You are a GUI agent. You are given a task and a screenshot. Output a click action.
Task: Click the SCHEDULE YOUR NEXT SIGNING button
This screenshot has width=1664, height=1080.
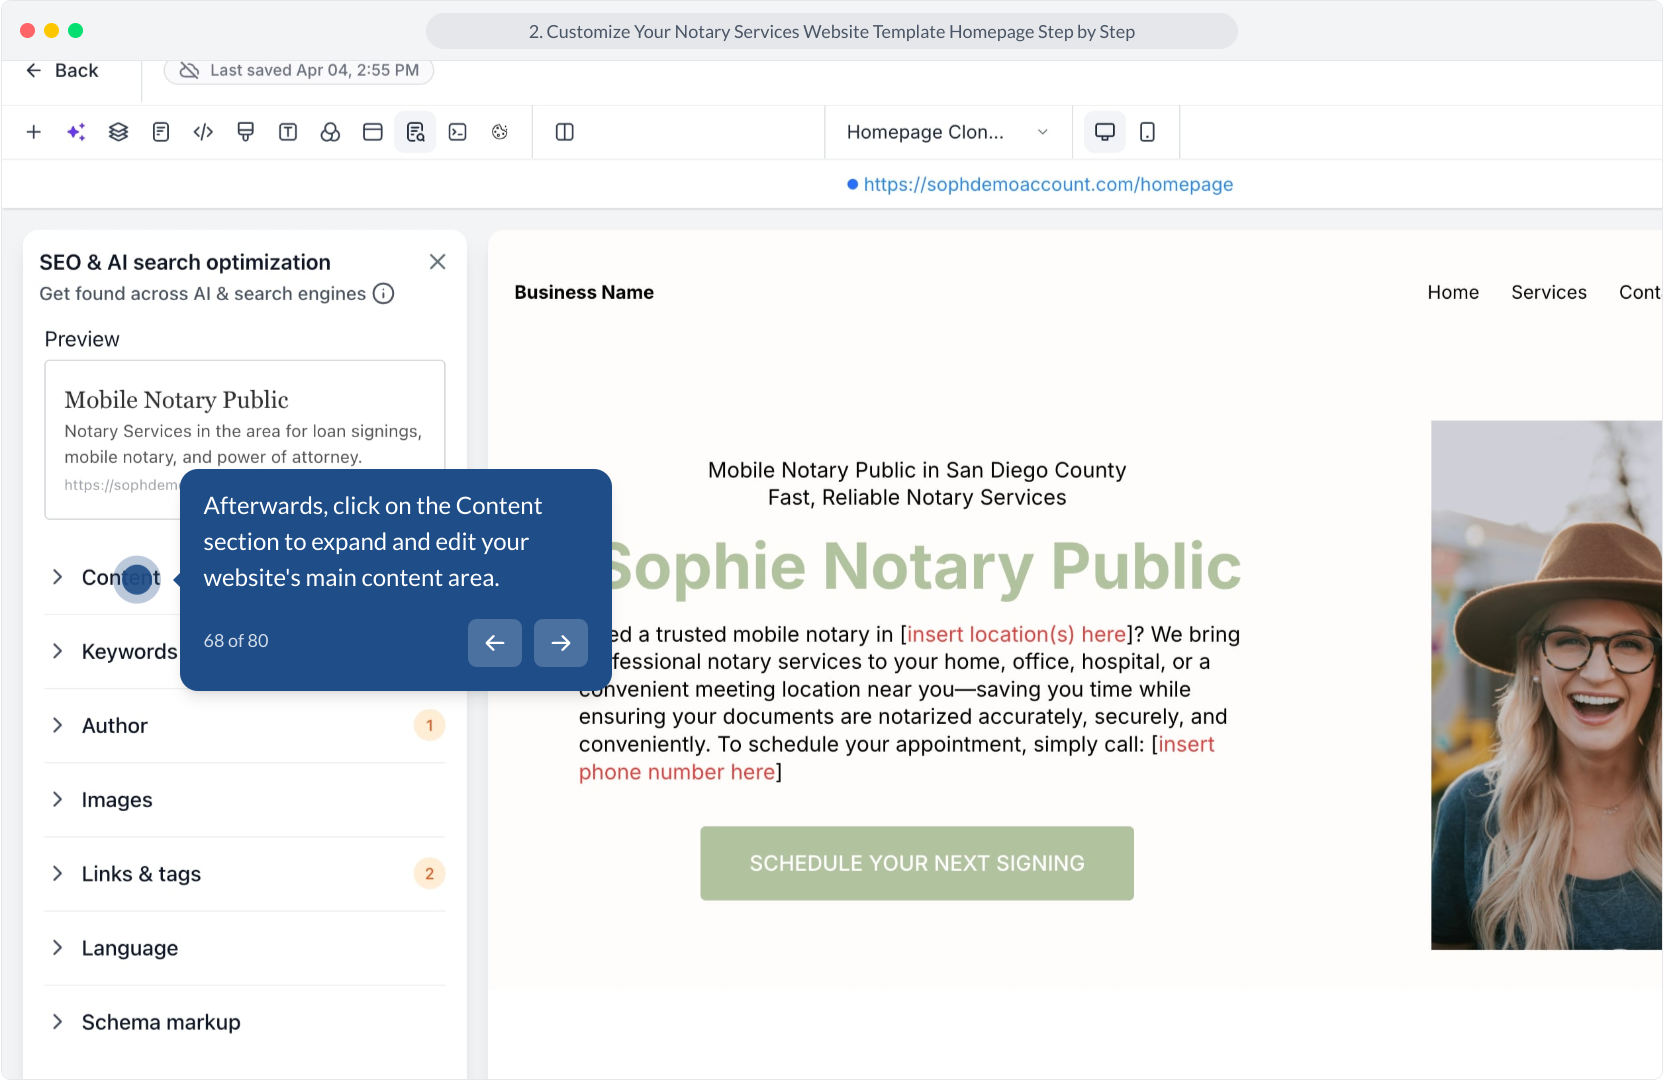[917, 863]
